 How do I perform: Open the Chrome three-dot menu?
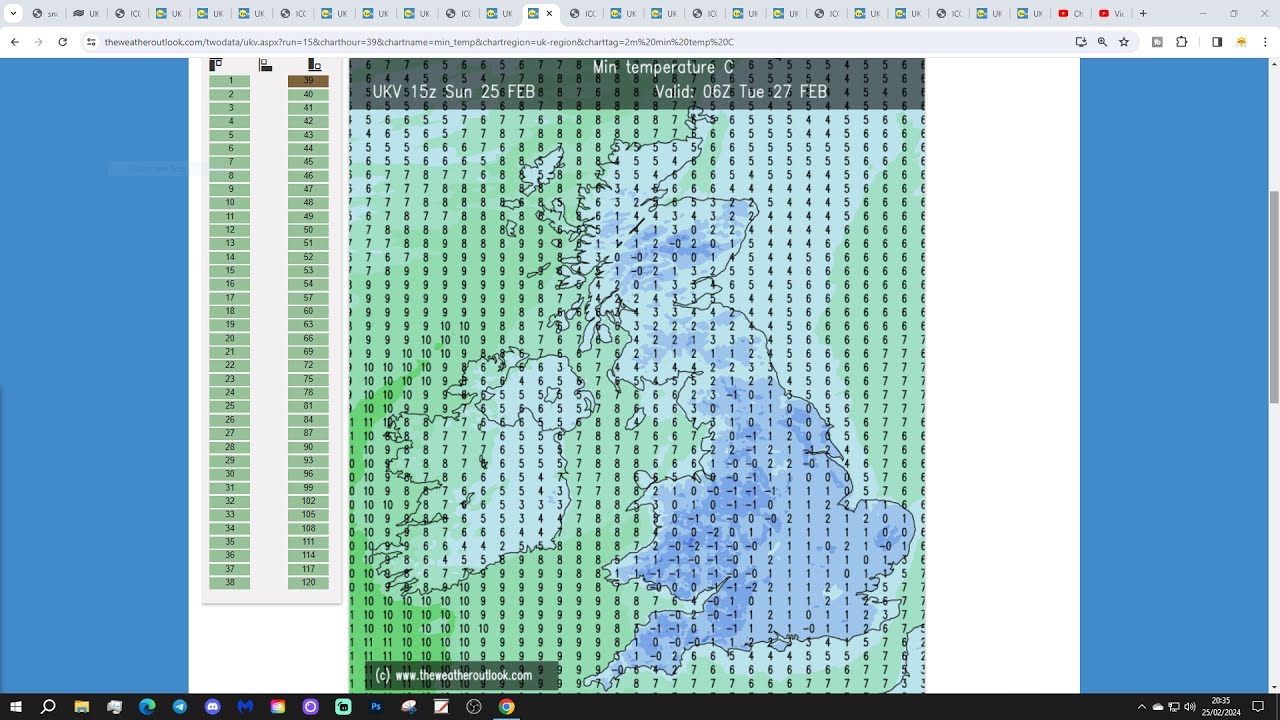click(x=1266, y=42)
